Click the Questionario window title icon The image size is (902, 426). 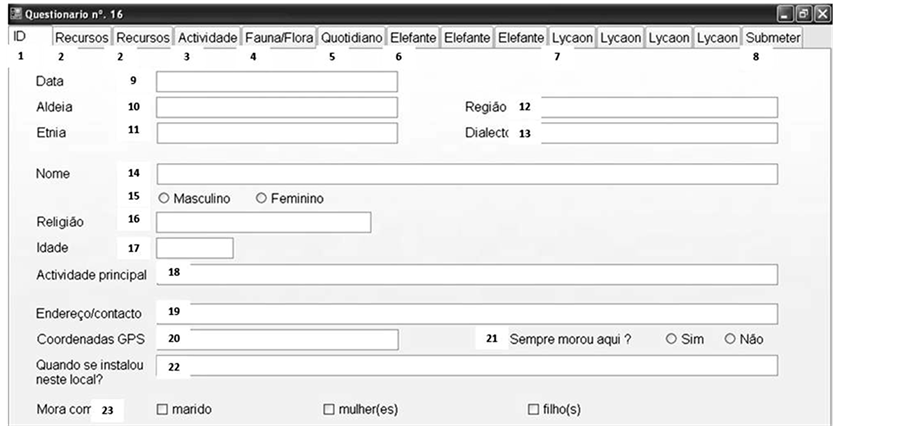14,13
